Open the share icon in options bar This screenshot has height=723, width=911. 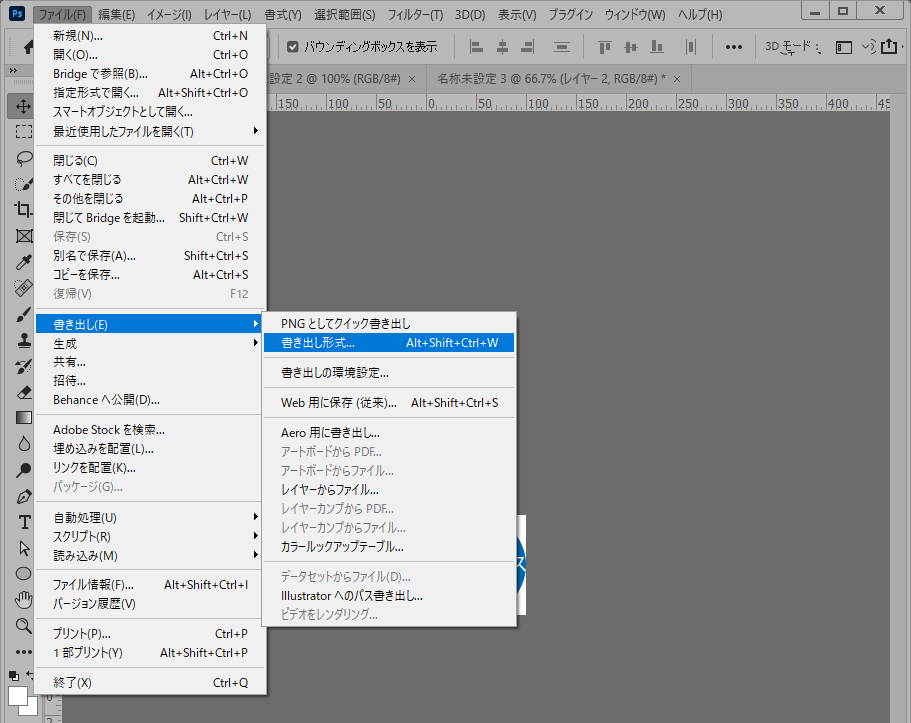tap(889, 46)
